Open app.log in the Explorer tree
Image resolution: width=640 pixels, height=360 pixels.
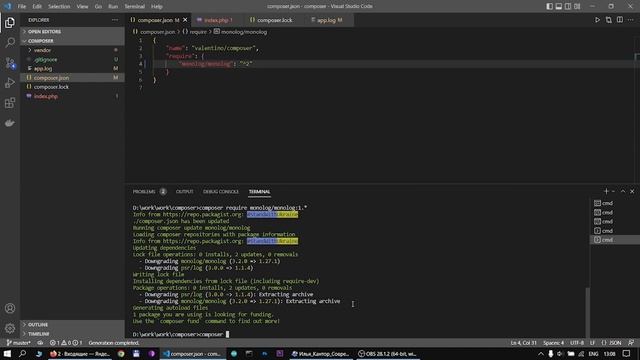tap(72, 69)
